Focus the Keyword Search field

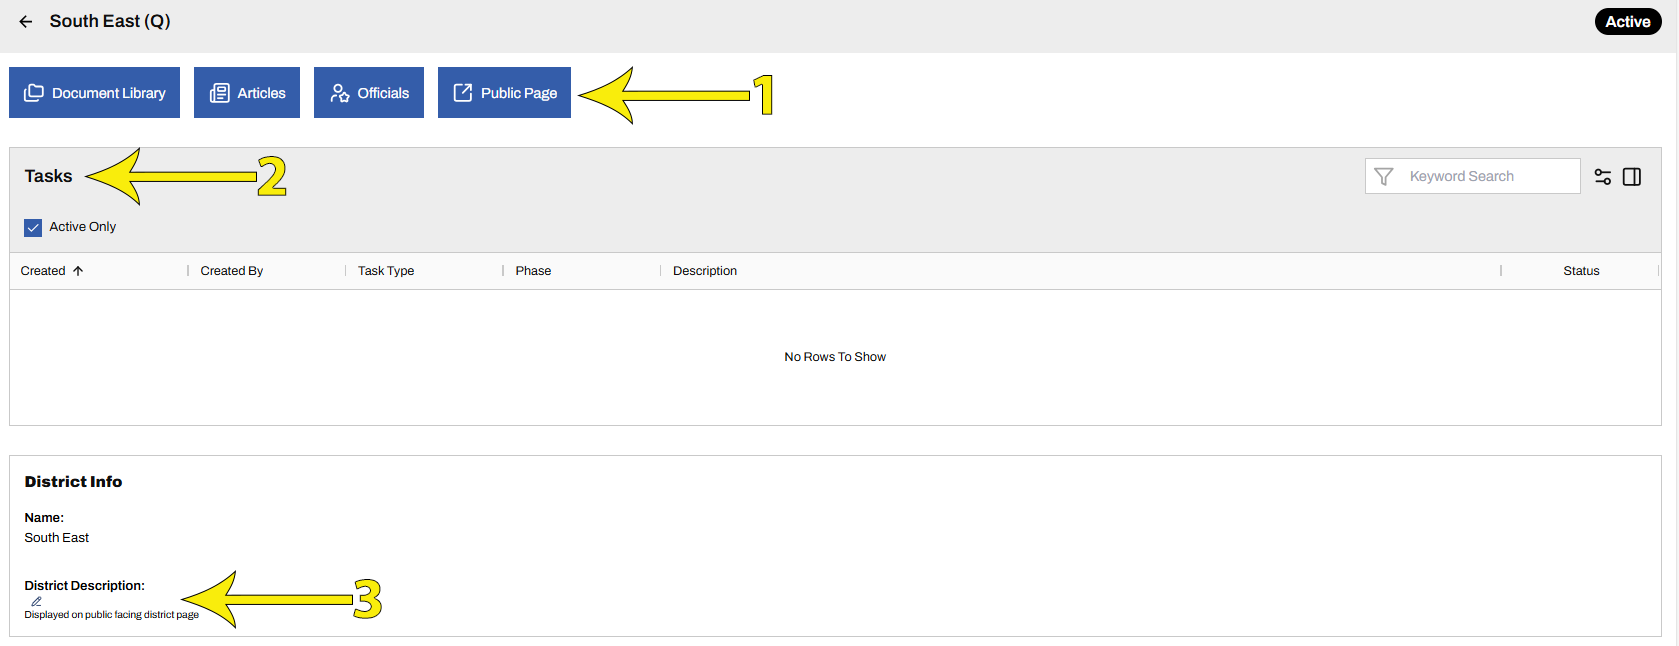[1473, 176]
